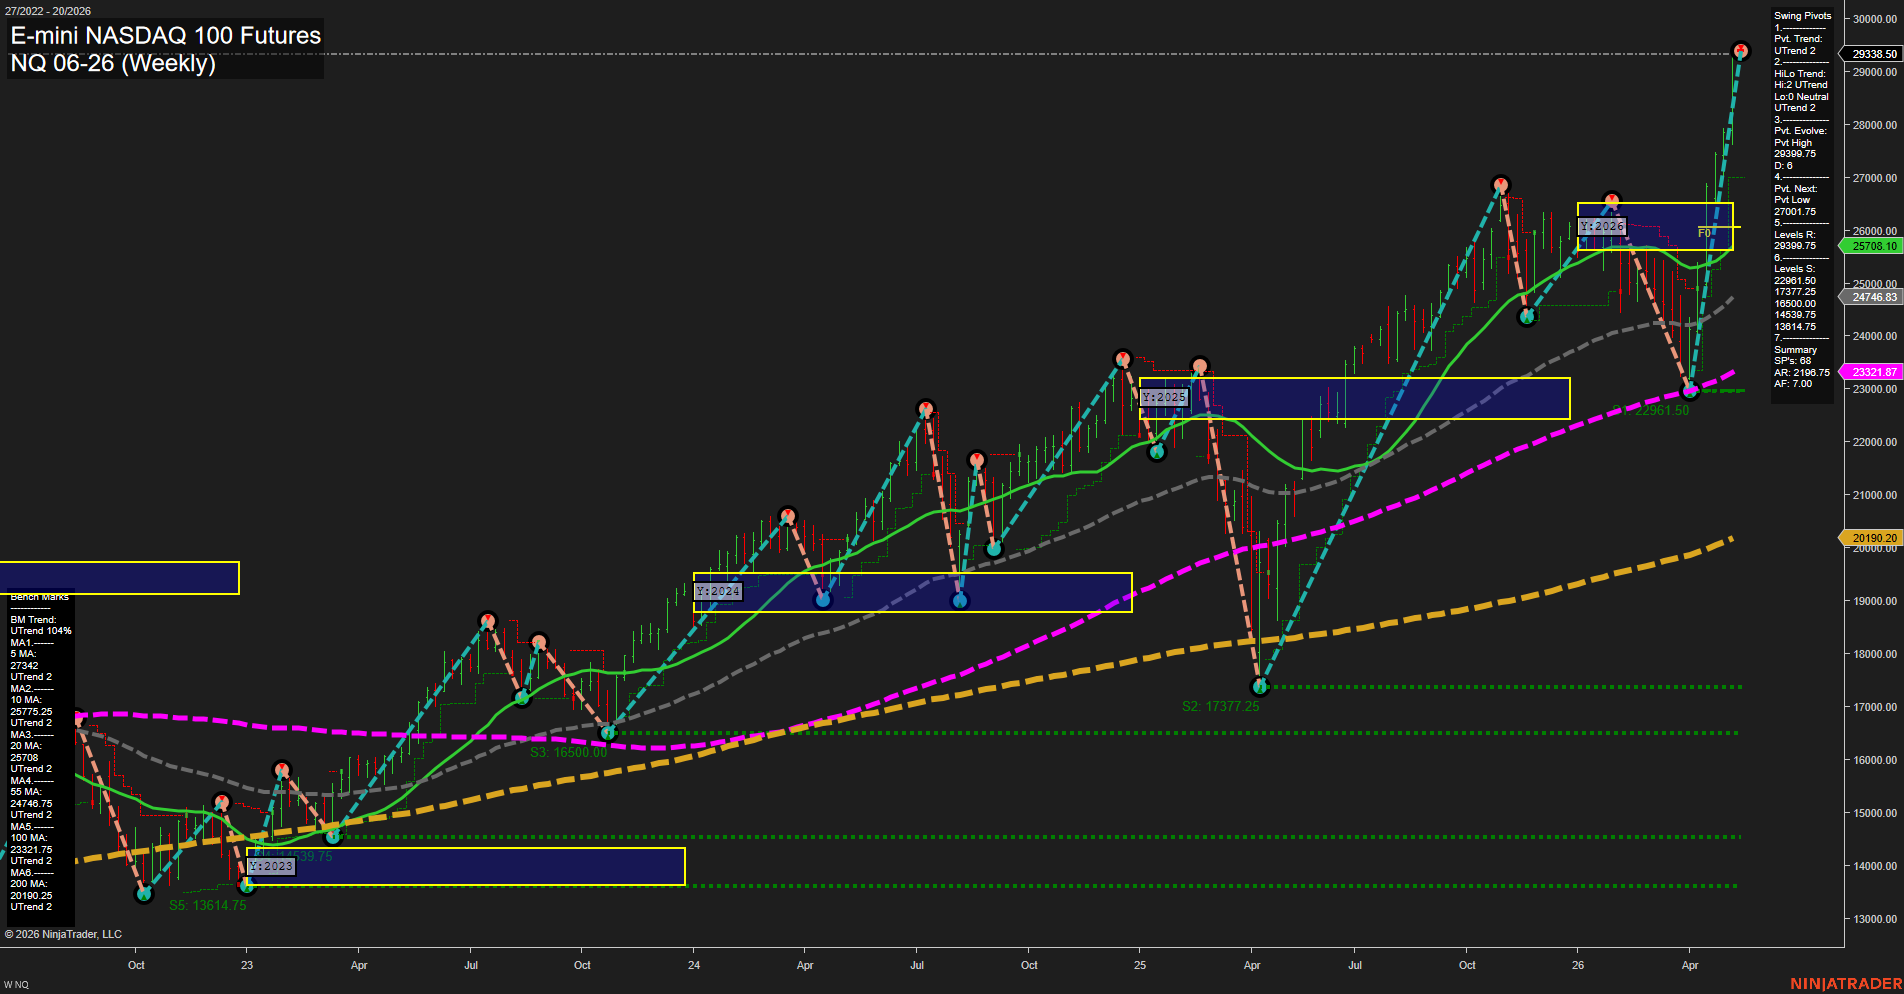The width and height of the screenshot is (1904, 994).
Task: Click the NINJATRADER logo
Action: point(1846,984)
